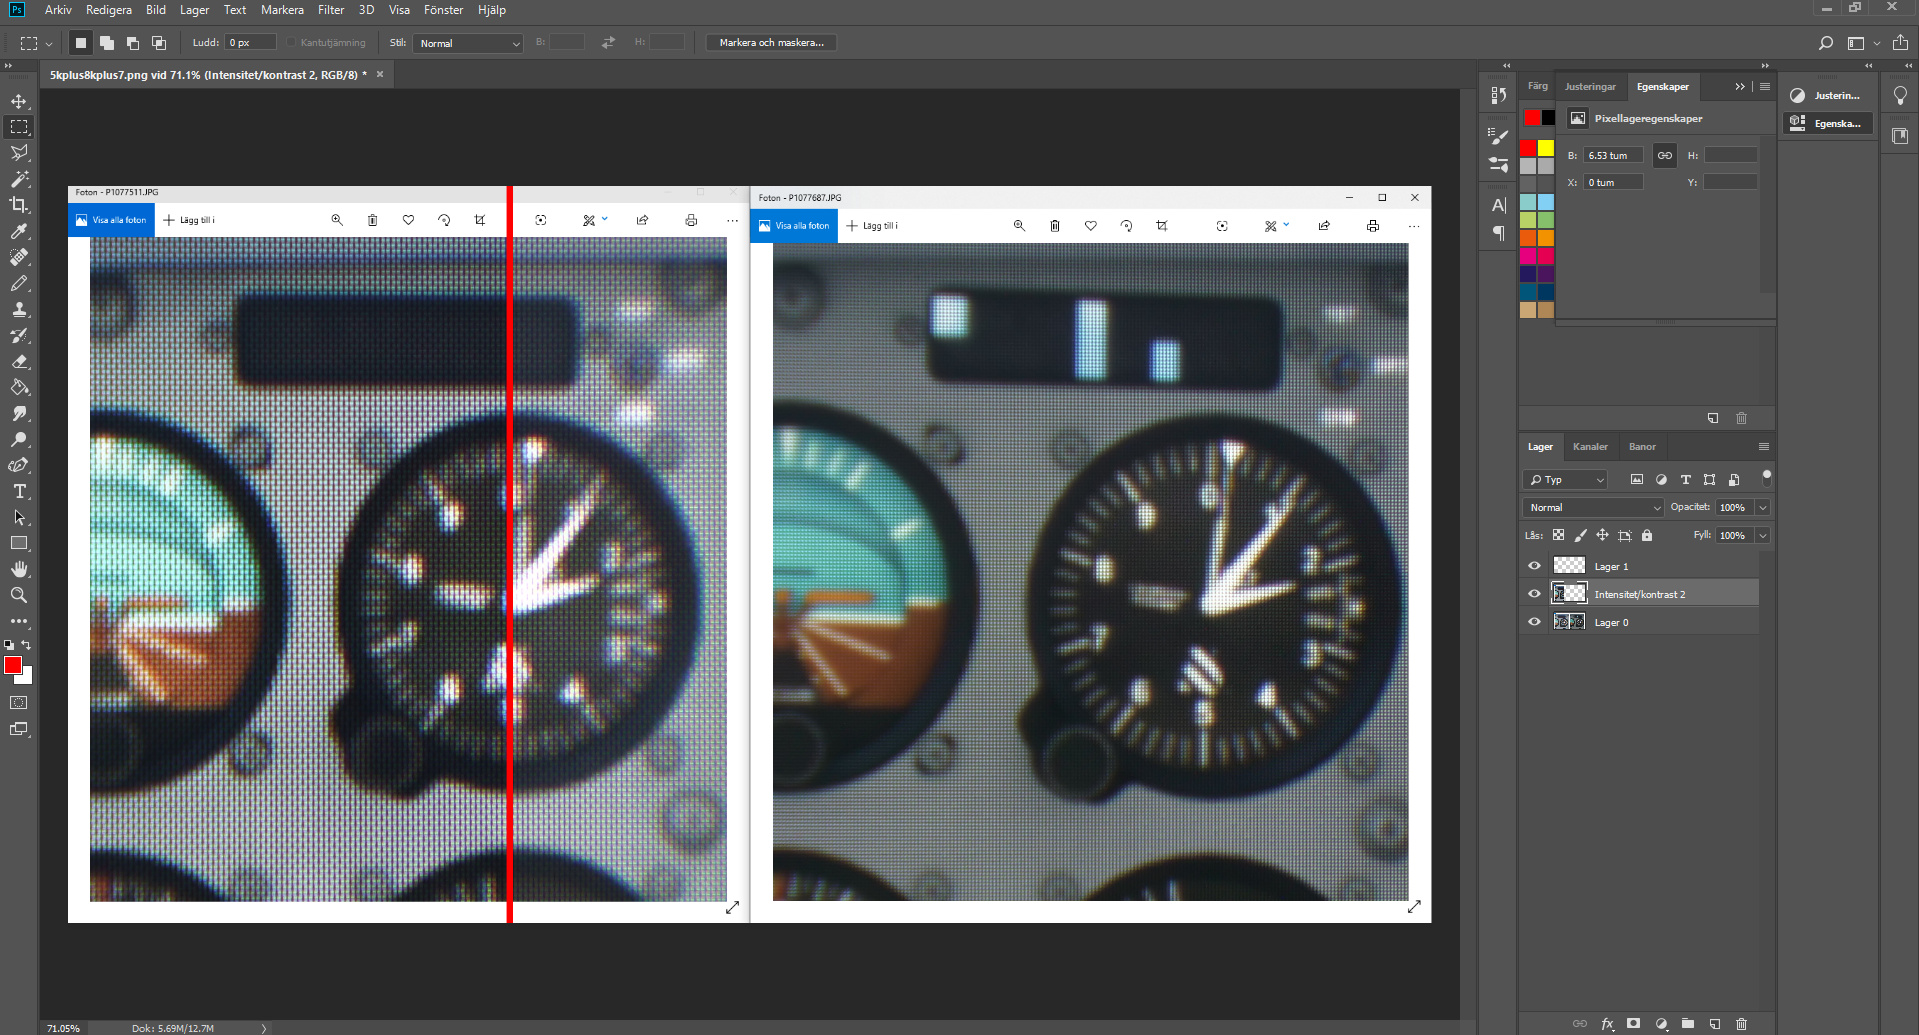Select the Horizontal Type tool
1919x1035 pixels.
[19, 491]
